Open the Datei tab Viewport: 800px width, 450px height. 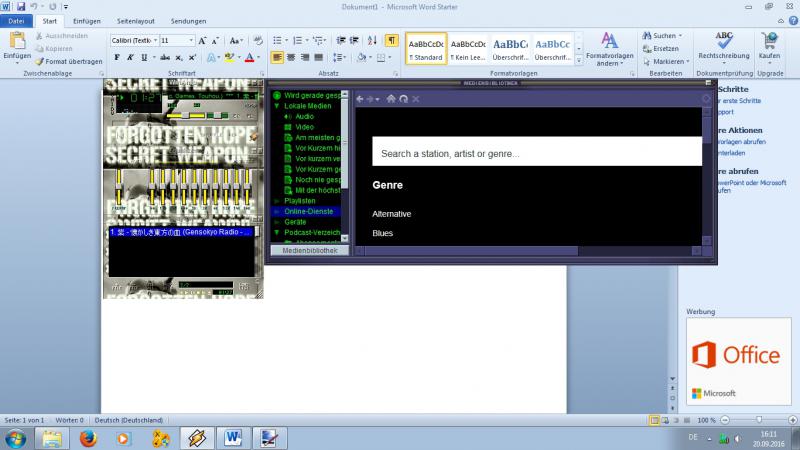pos(16,21)
